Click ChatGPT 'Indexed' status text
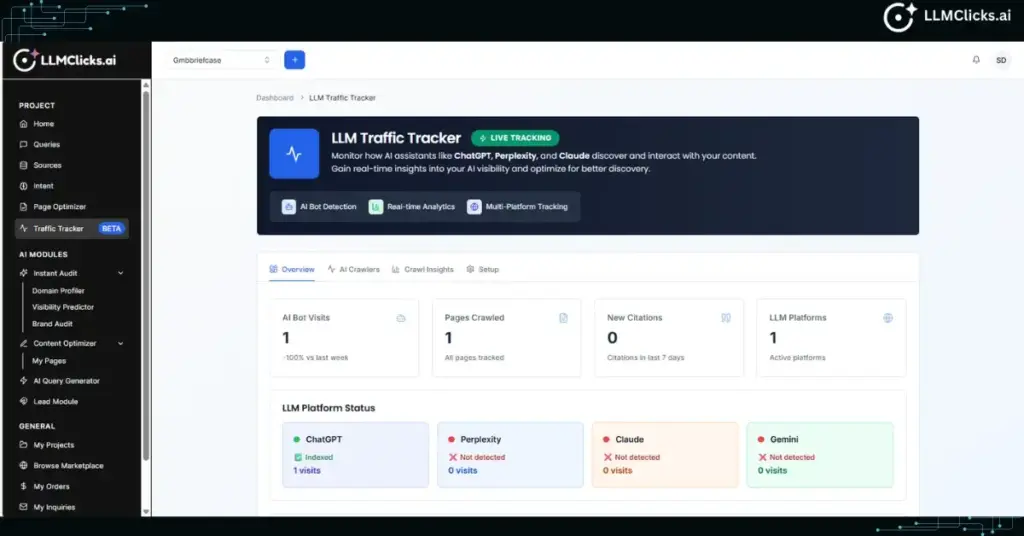The width and height of the screenshot is (1024, 536). (x=319, y=458)
